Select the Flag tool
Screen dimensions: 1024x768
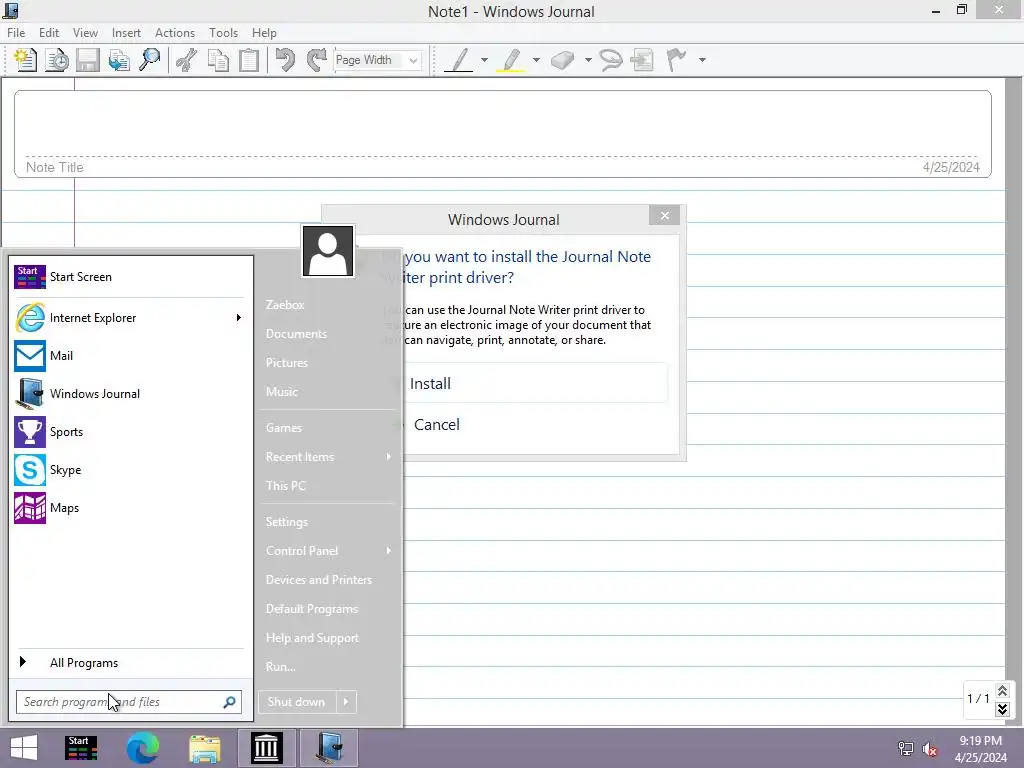(677, 60)
